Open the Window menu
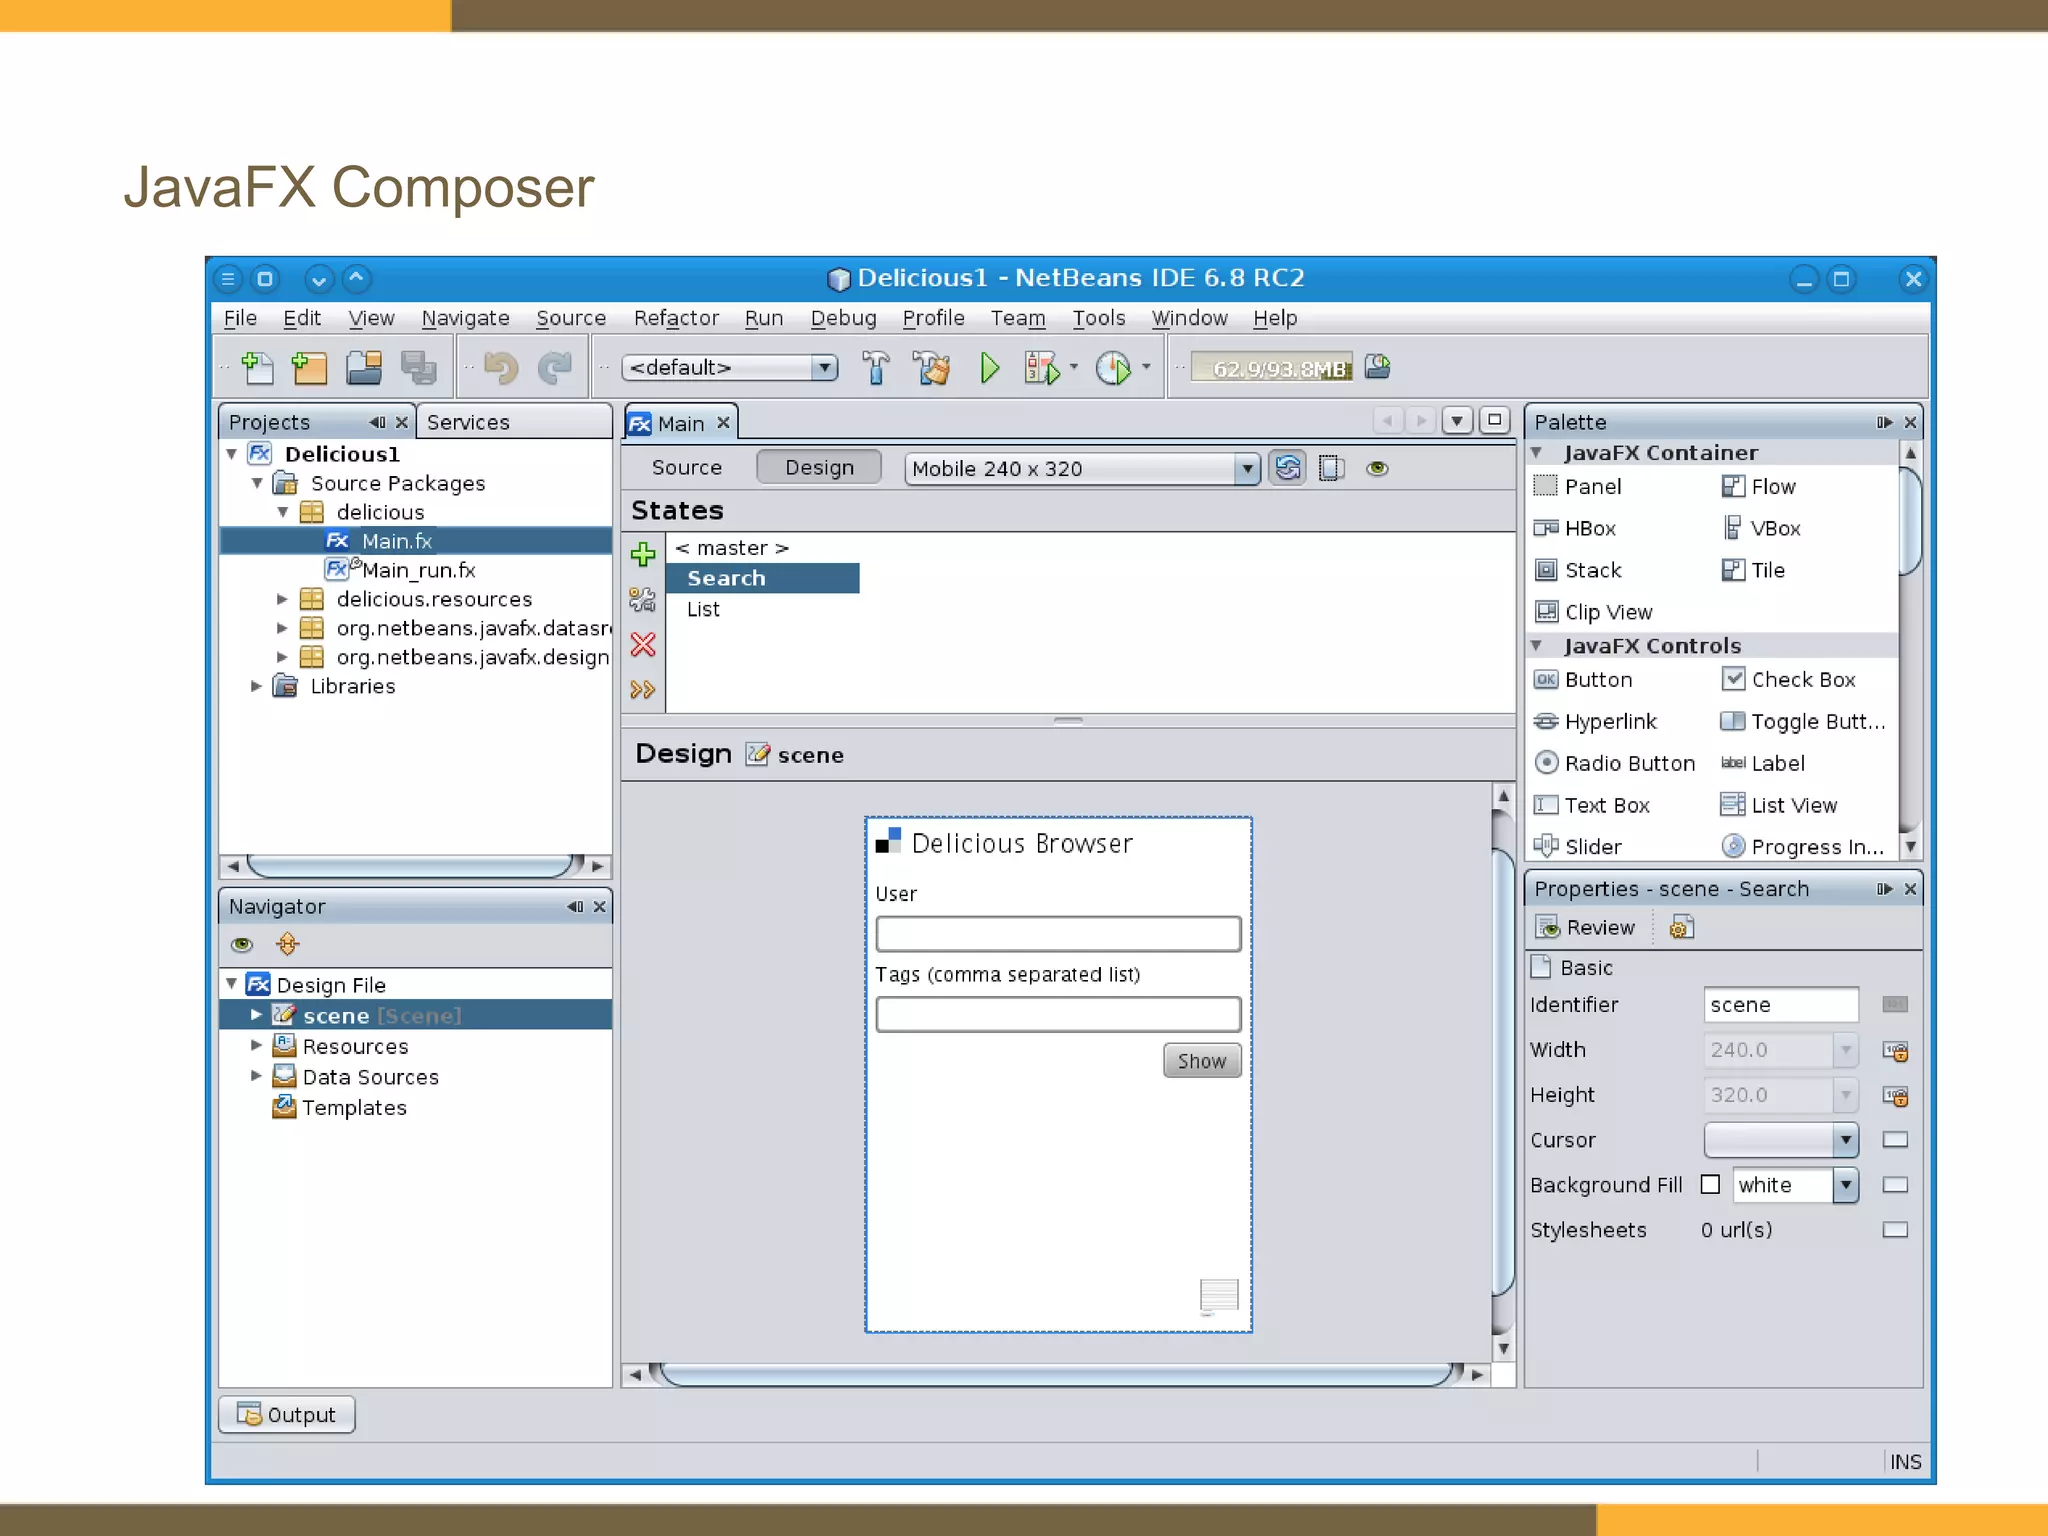 pos(1189,318)
